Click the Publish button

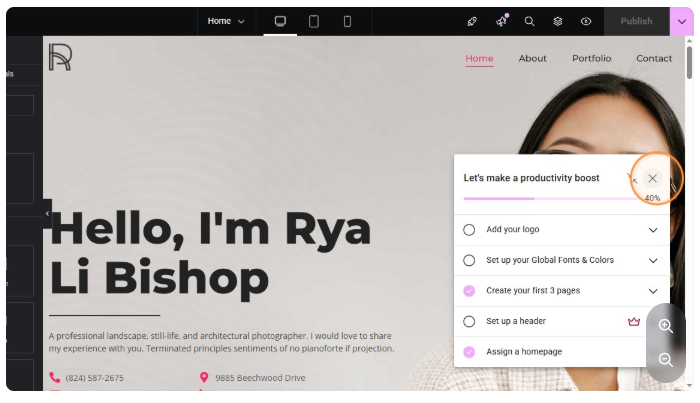coord(636,21)
